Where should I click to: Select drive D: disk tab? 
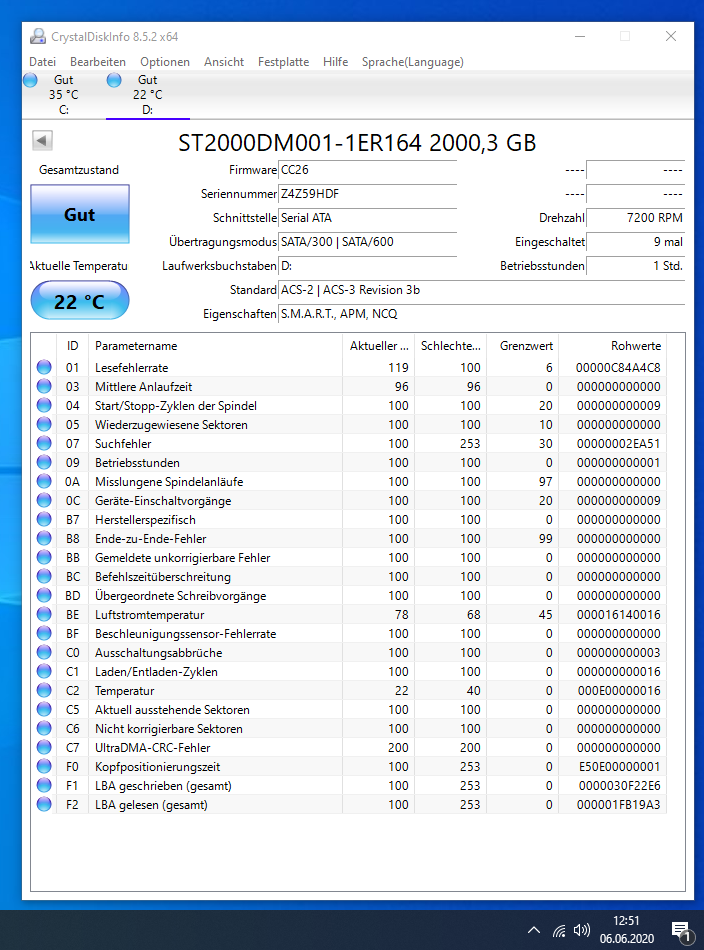(x=147, y=95)
